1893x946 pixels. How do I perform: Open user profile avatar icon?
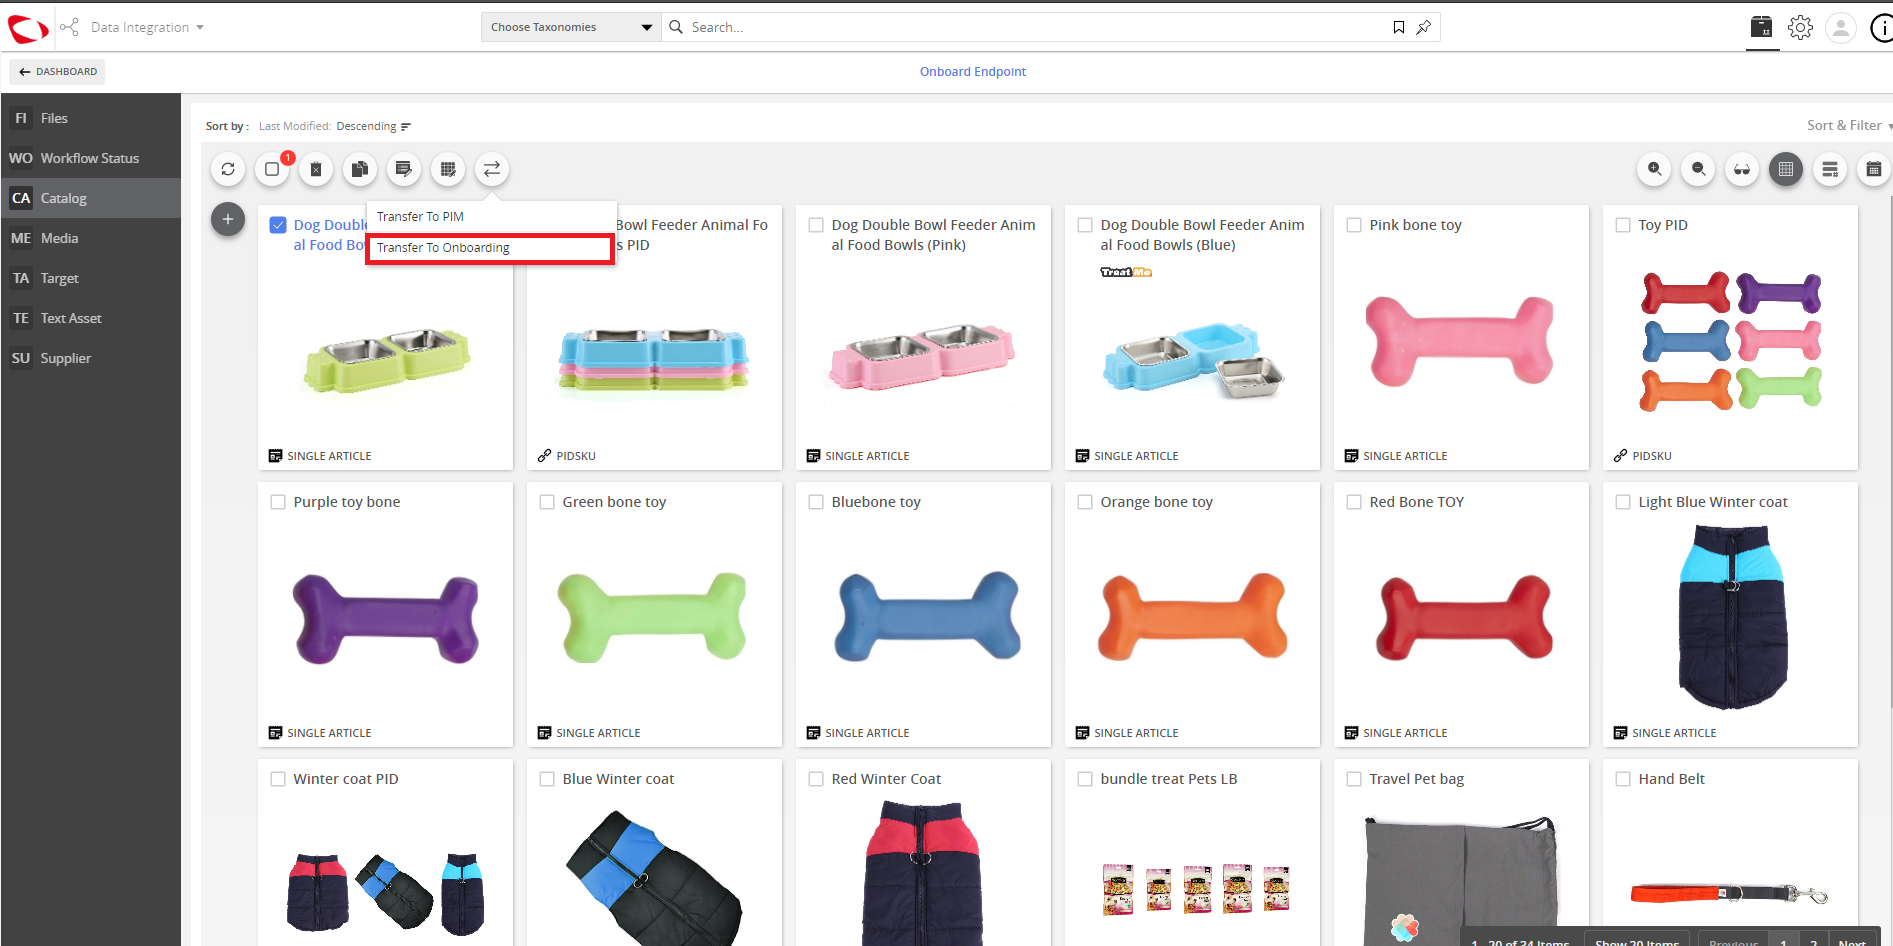[1841, 27]
